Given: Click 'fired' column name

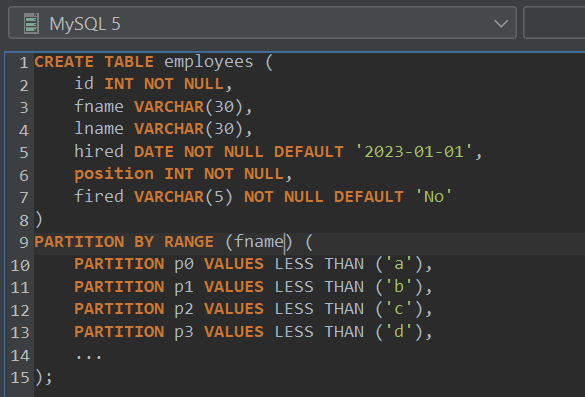Looking at the screenshot, I should (x=99, y=196).
